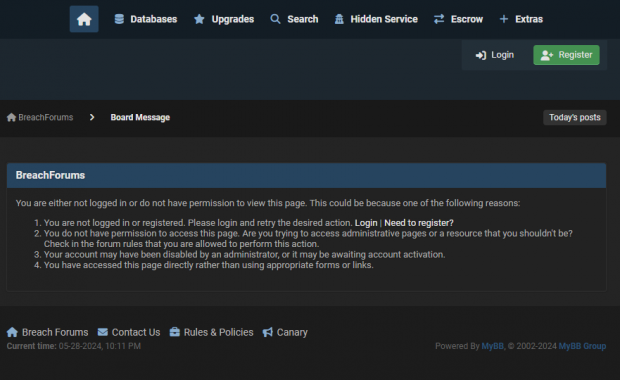This screenshot has width=620, height=380.
Task: Click the breadcrumb chevron separator
Action: 92,117
